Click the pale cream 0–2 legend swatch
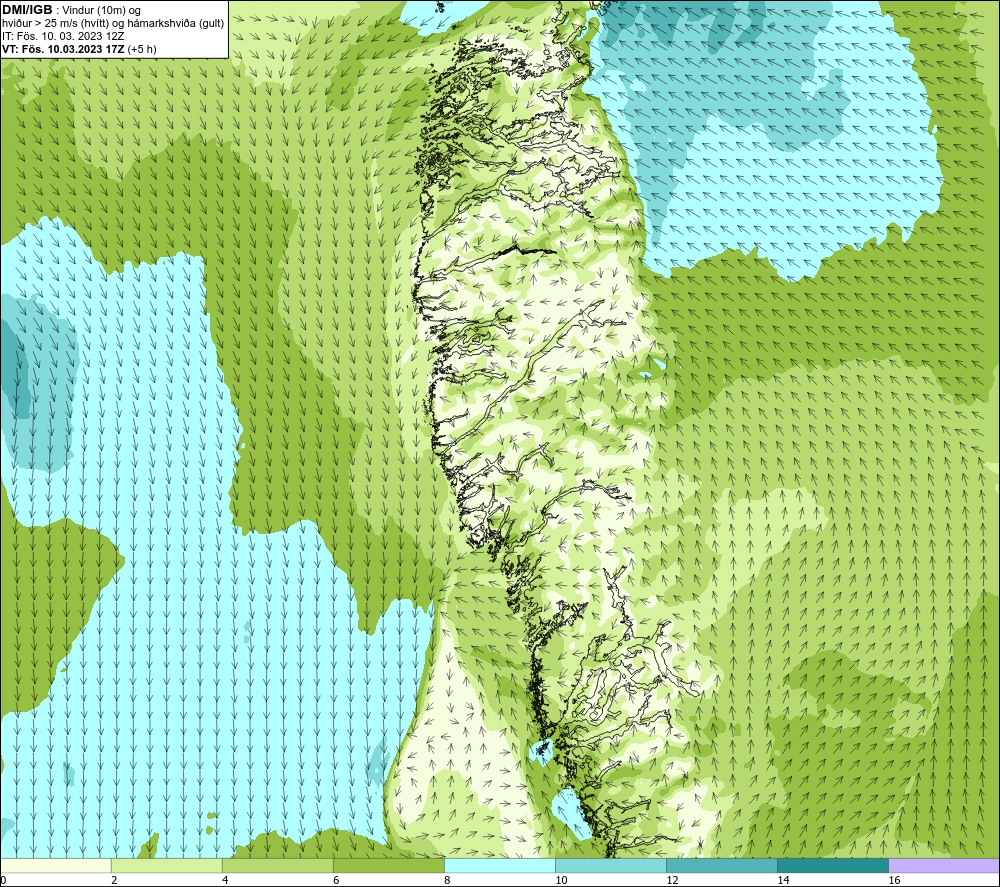Screen dimensions: 1000x887 56,866
